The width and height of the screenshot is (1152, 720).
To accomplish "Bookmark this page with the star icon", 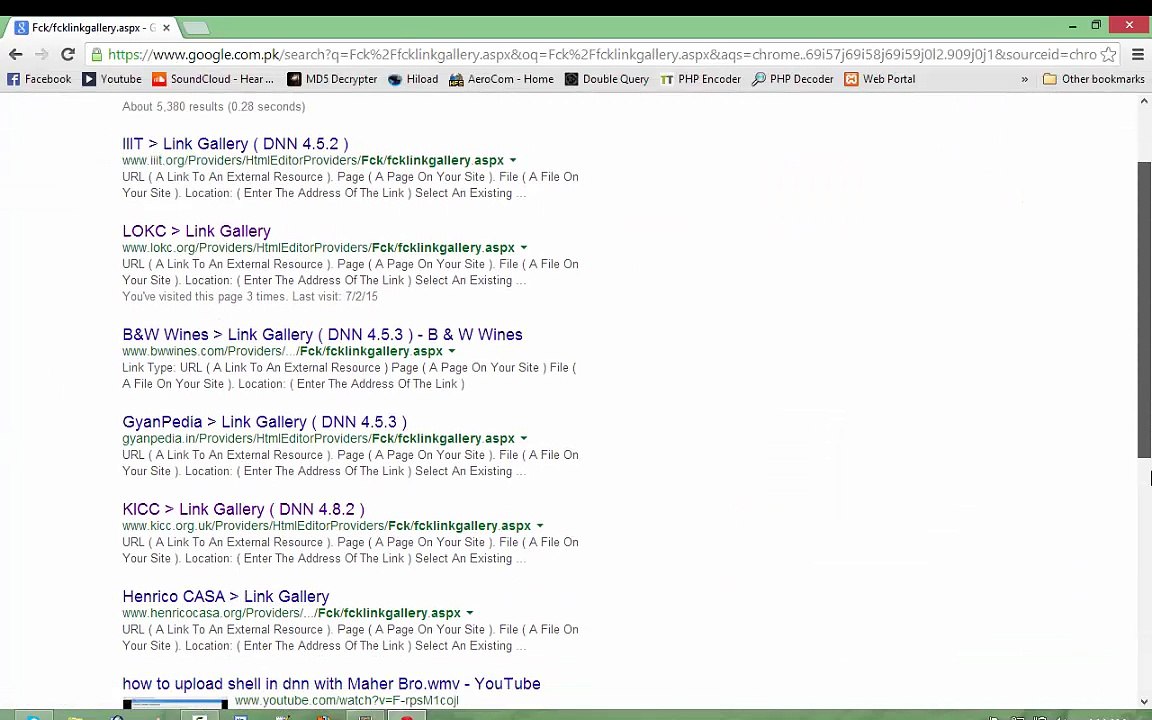I will pos(1109,54).
